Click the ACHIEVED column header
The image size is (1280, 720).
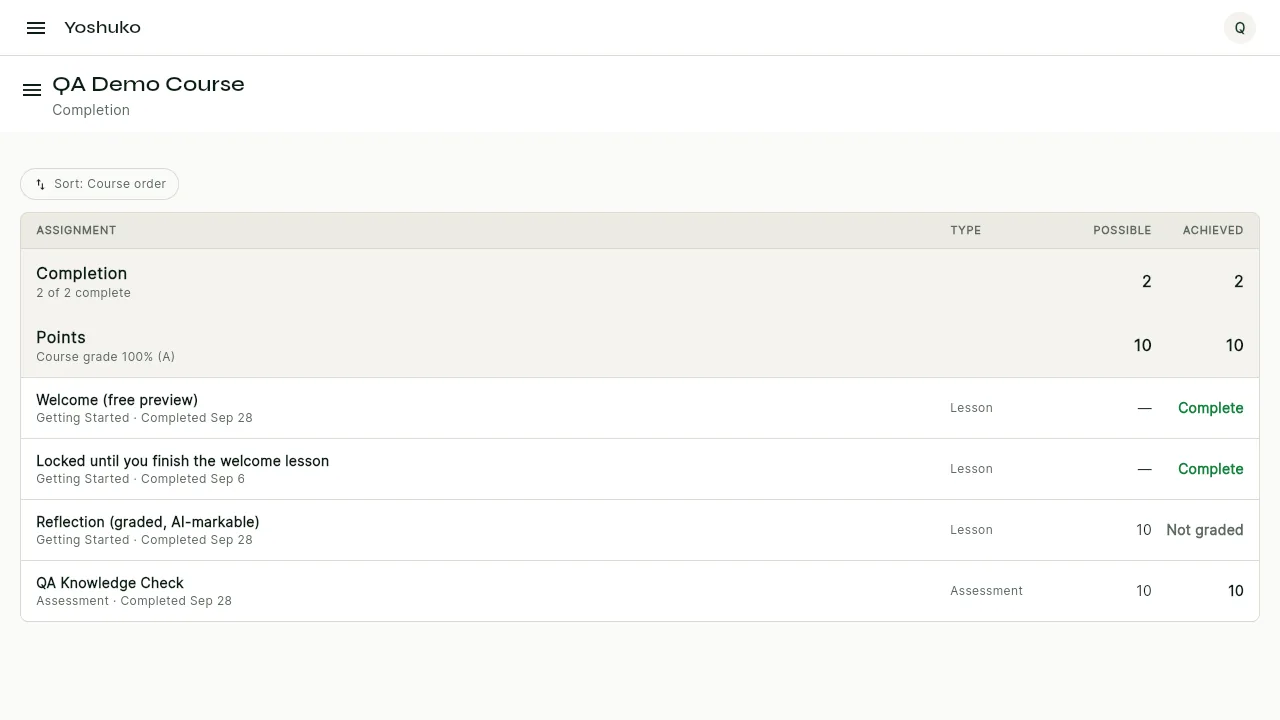tap(1213, 230)
